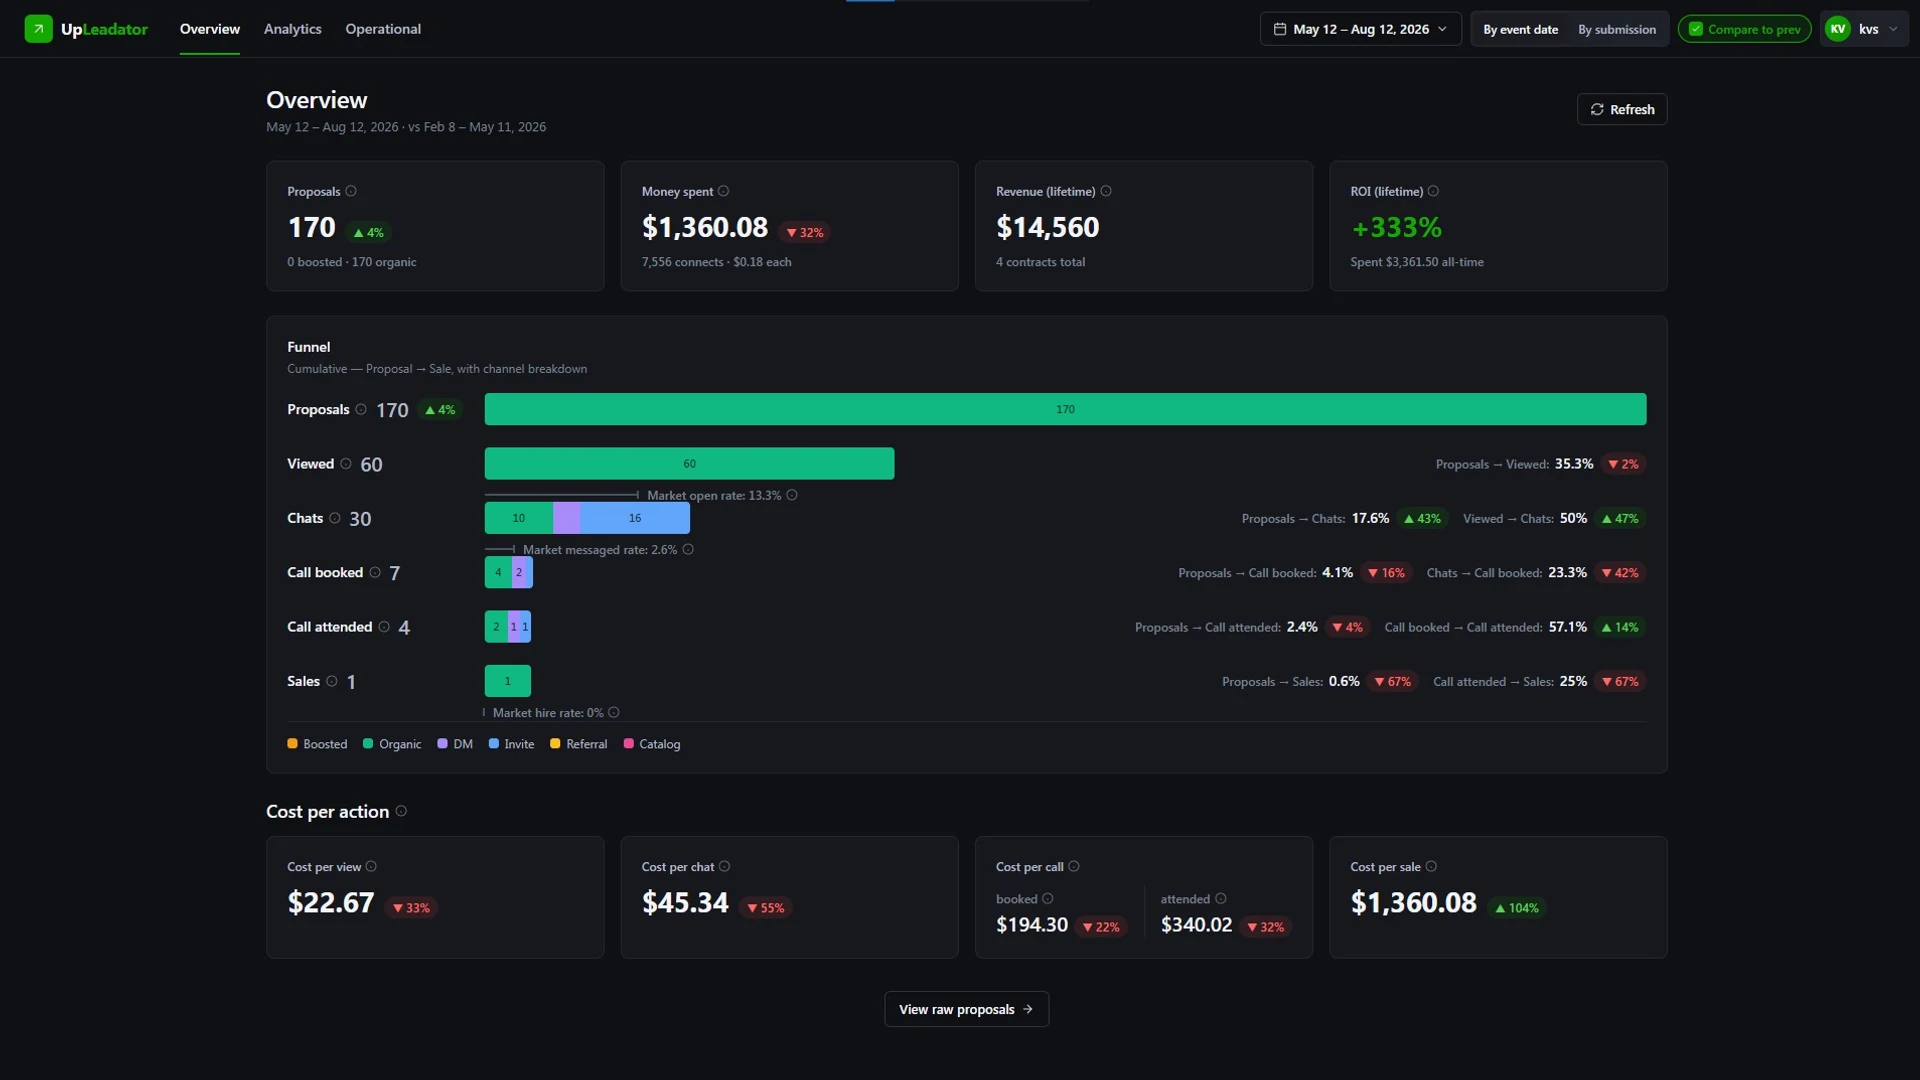
Task: Click info icon beside Cost per sale
Action: 1431,866
